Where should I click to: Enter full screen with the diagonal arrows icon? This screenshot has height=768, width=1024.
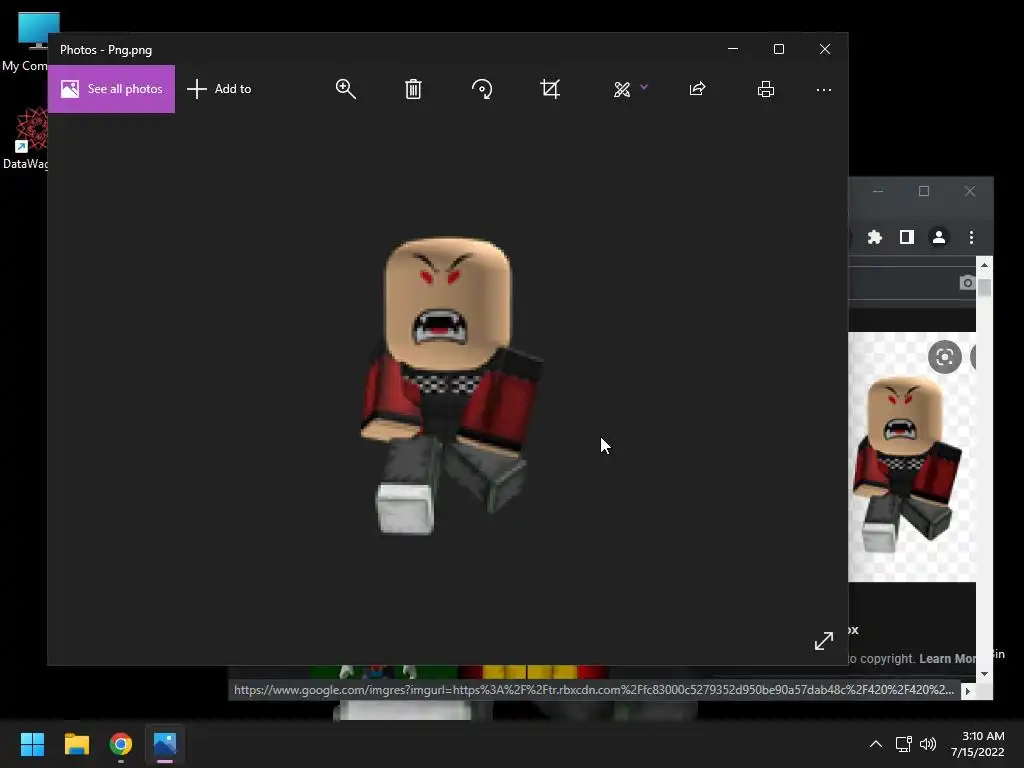[x=824, y=641]
